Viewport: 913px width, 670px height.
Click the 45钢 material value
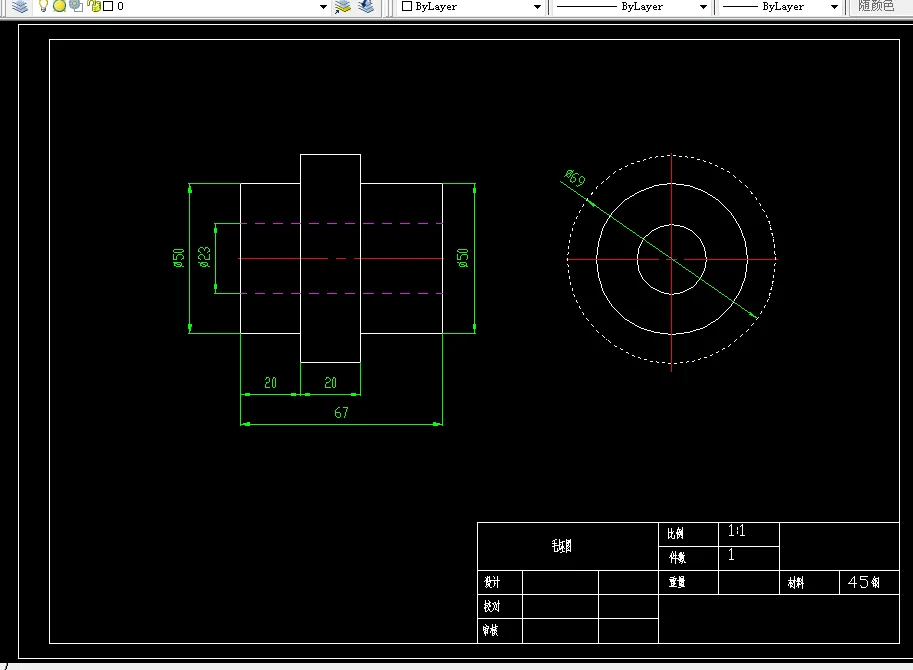tap(864, 582)
